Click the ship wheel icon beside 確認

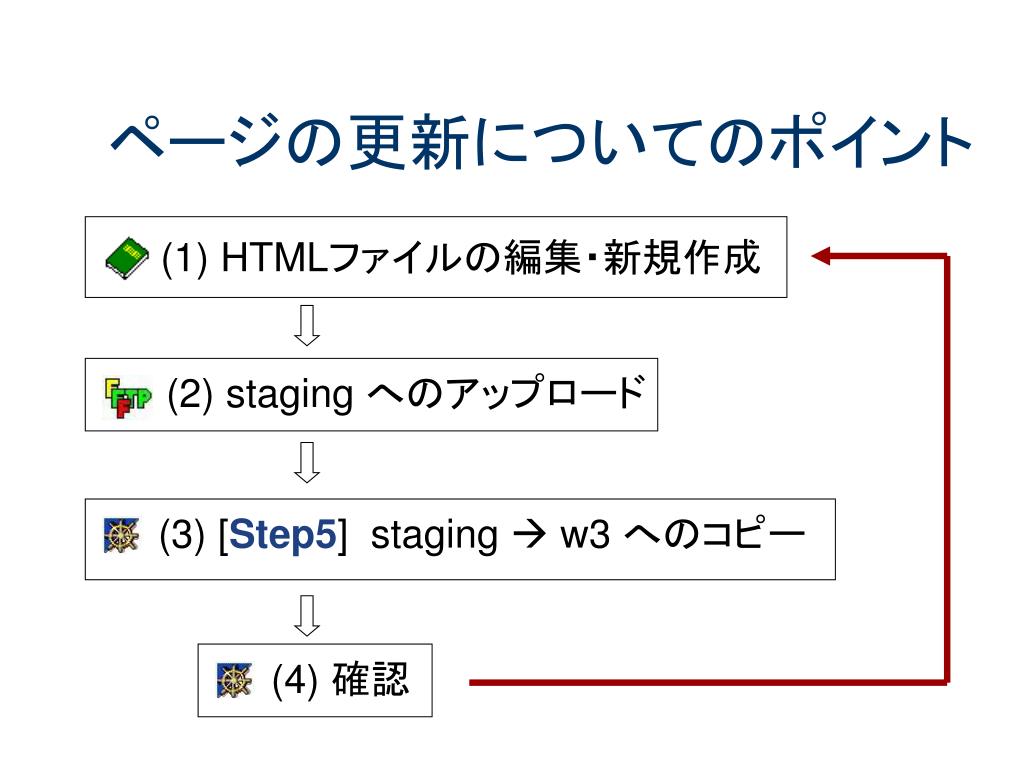tap(234, 680)
